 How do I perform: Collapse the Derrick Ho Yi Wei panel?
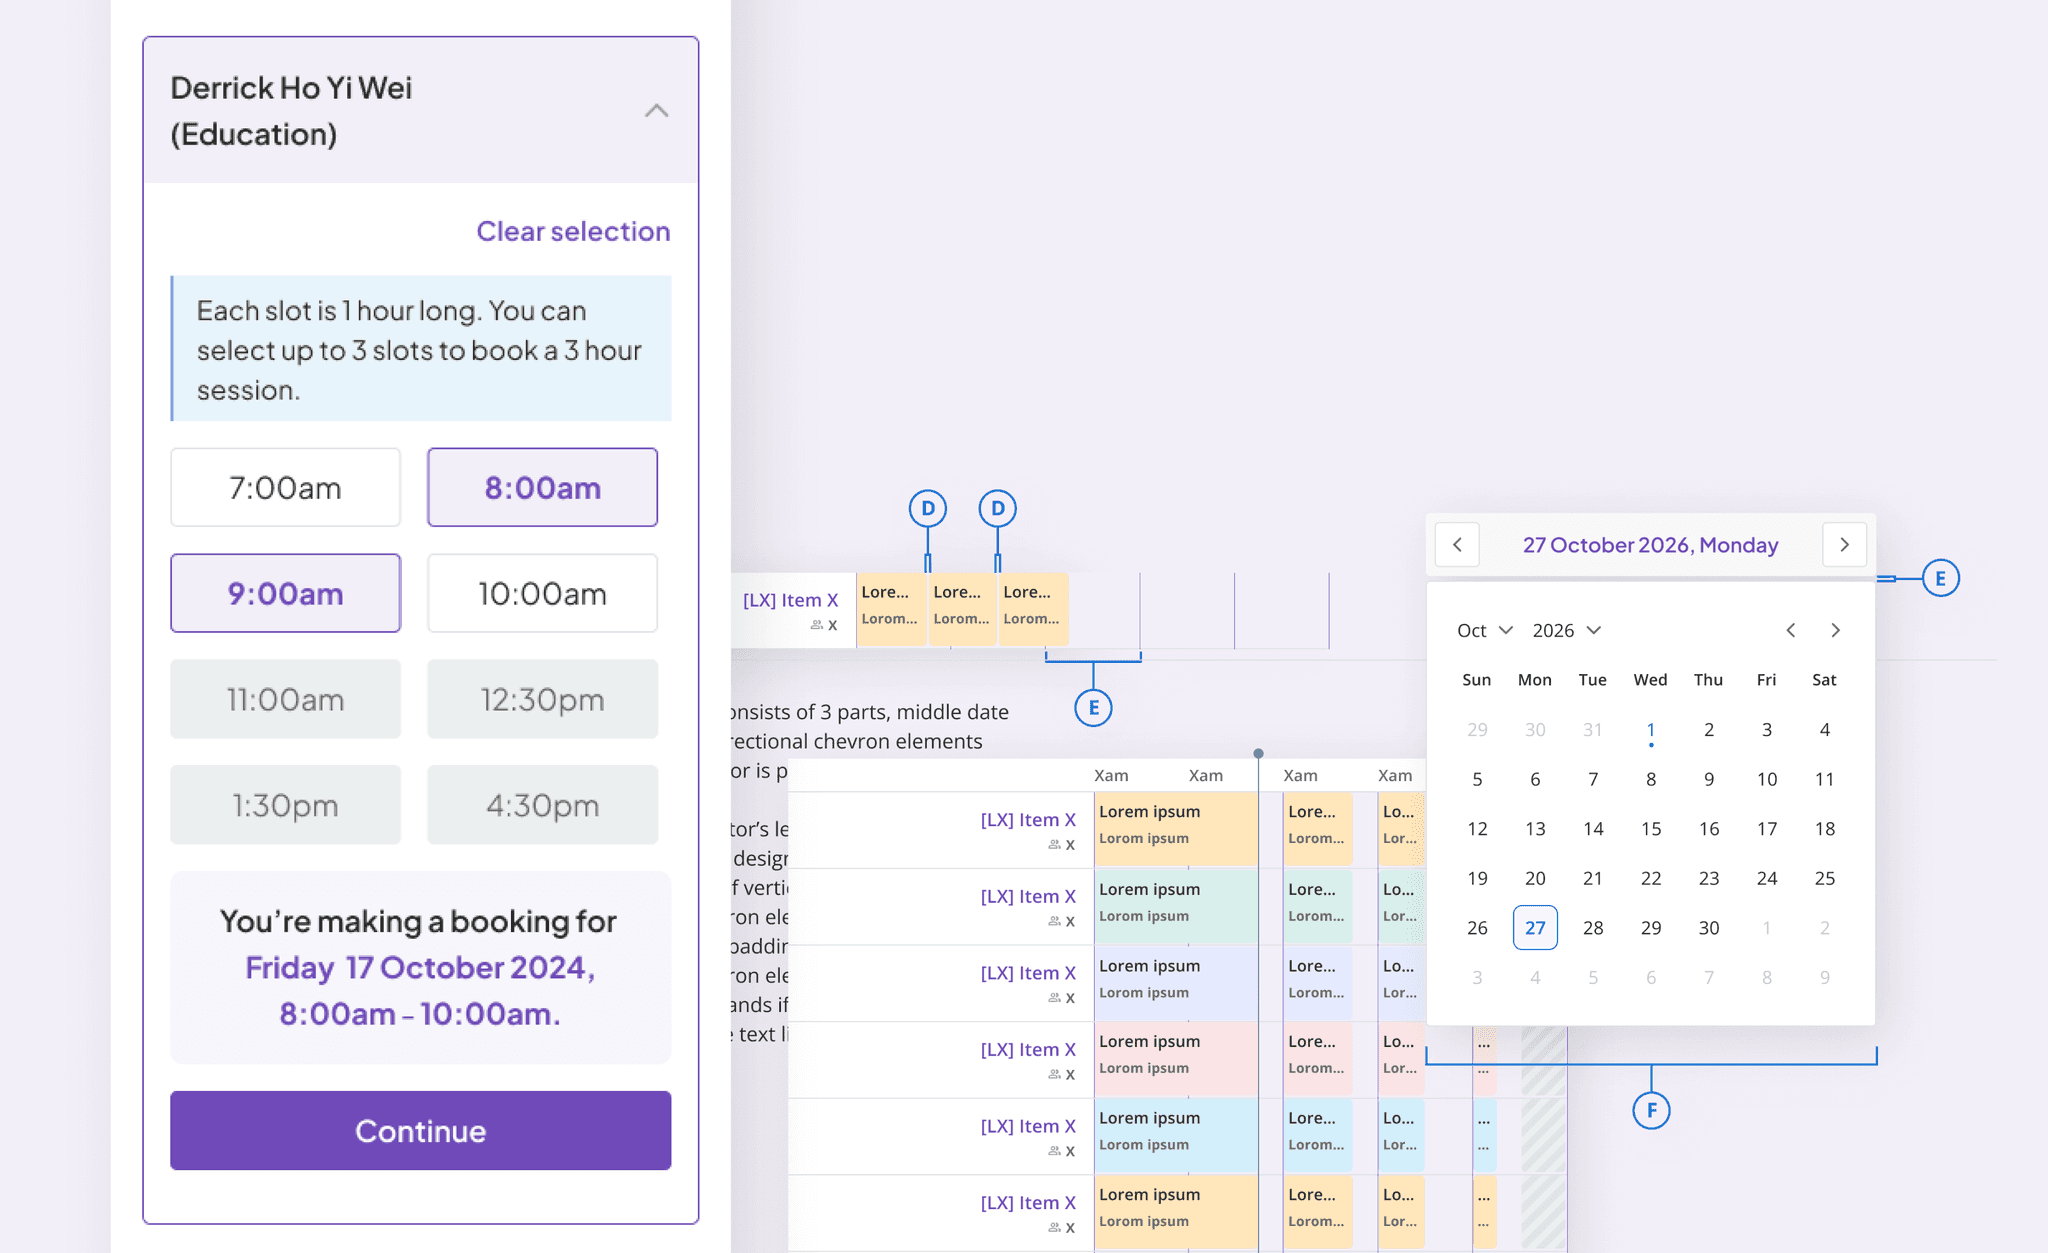[x=656, y=111]
